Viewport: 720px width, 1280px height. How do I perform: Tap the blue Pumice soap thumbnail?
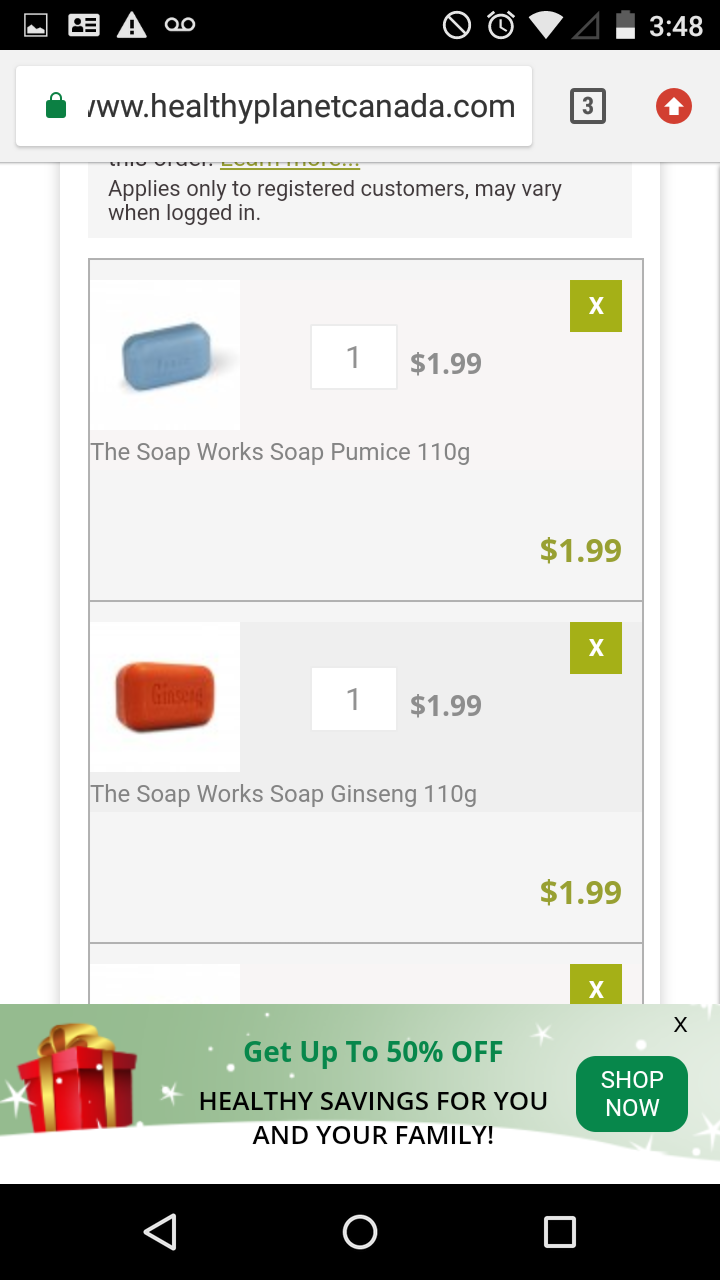[x=165, y=355]
